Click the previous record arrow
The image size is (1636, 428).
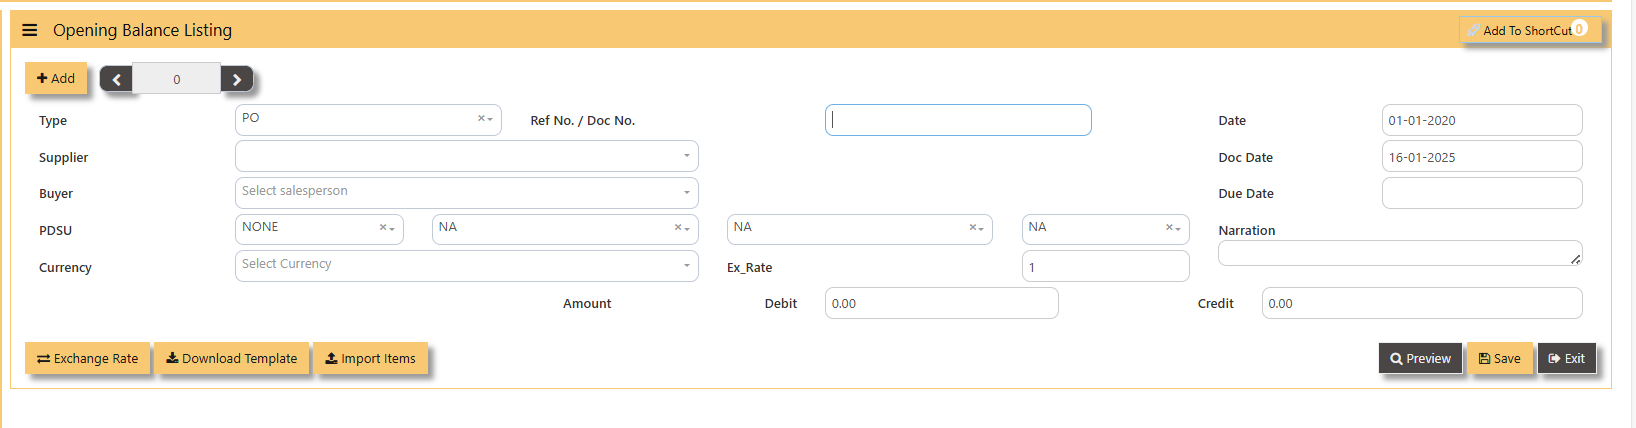116,79
